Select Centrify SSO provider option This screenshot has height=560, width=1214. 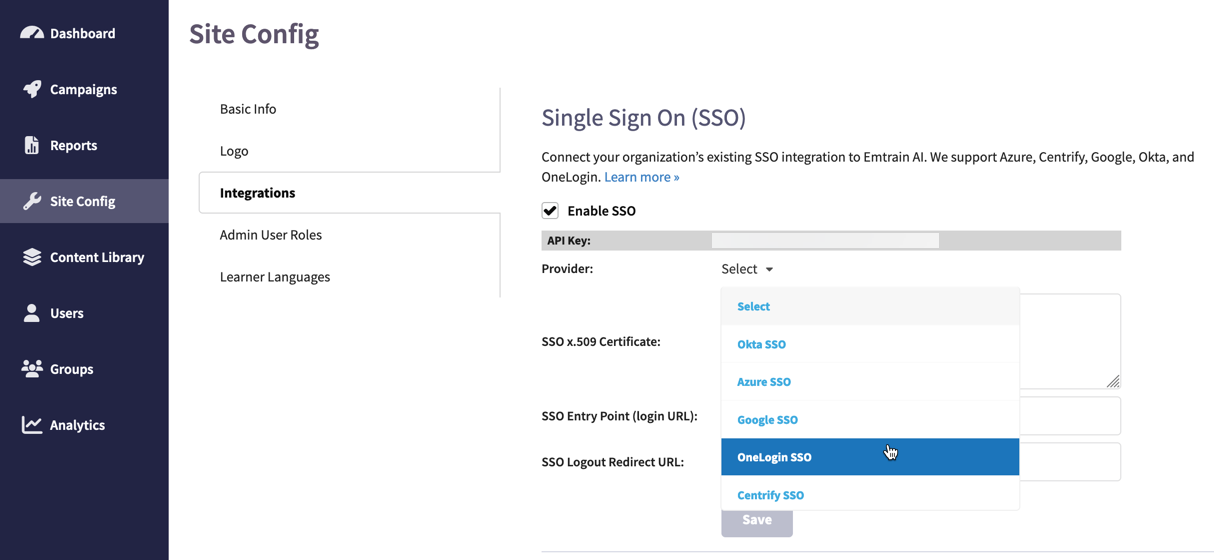tap(771, 495)
